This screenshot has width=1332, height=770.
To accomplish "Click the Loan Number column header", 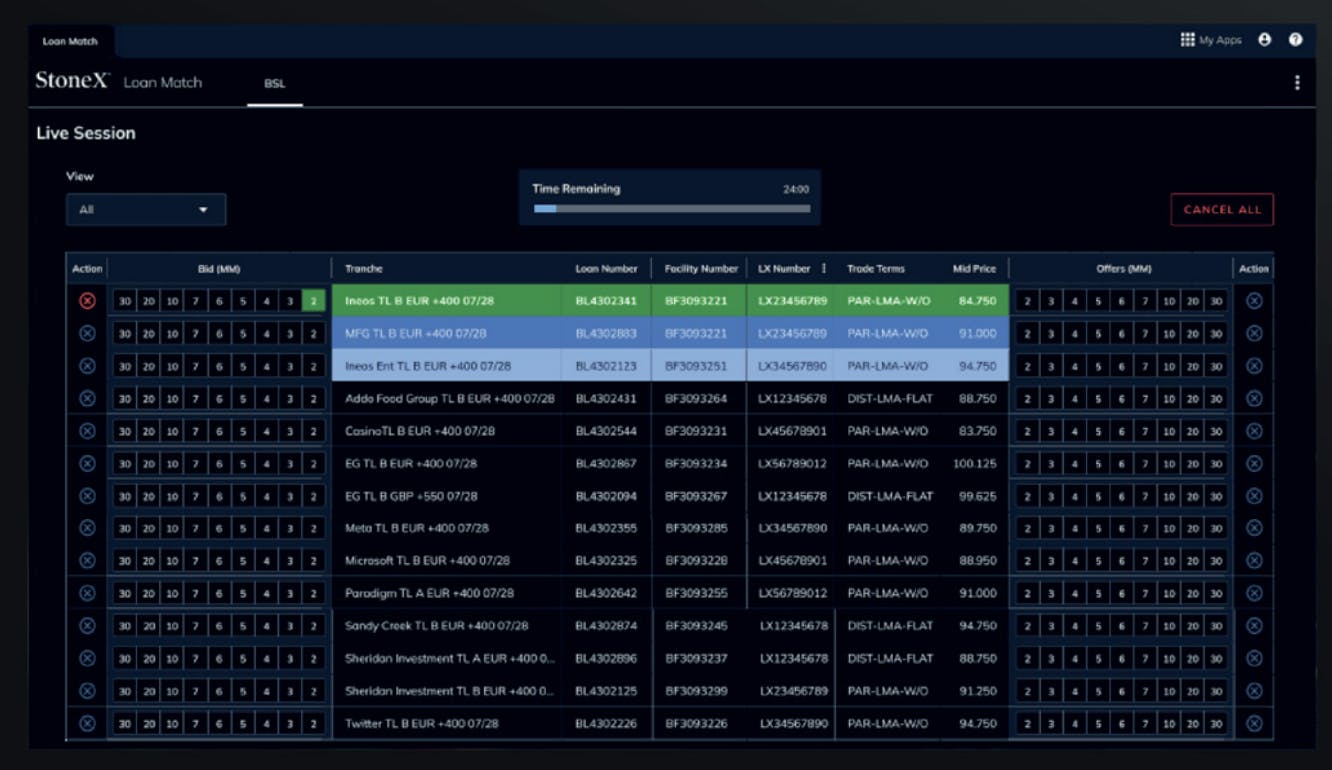I will pos(606,268).
